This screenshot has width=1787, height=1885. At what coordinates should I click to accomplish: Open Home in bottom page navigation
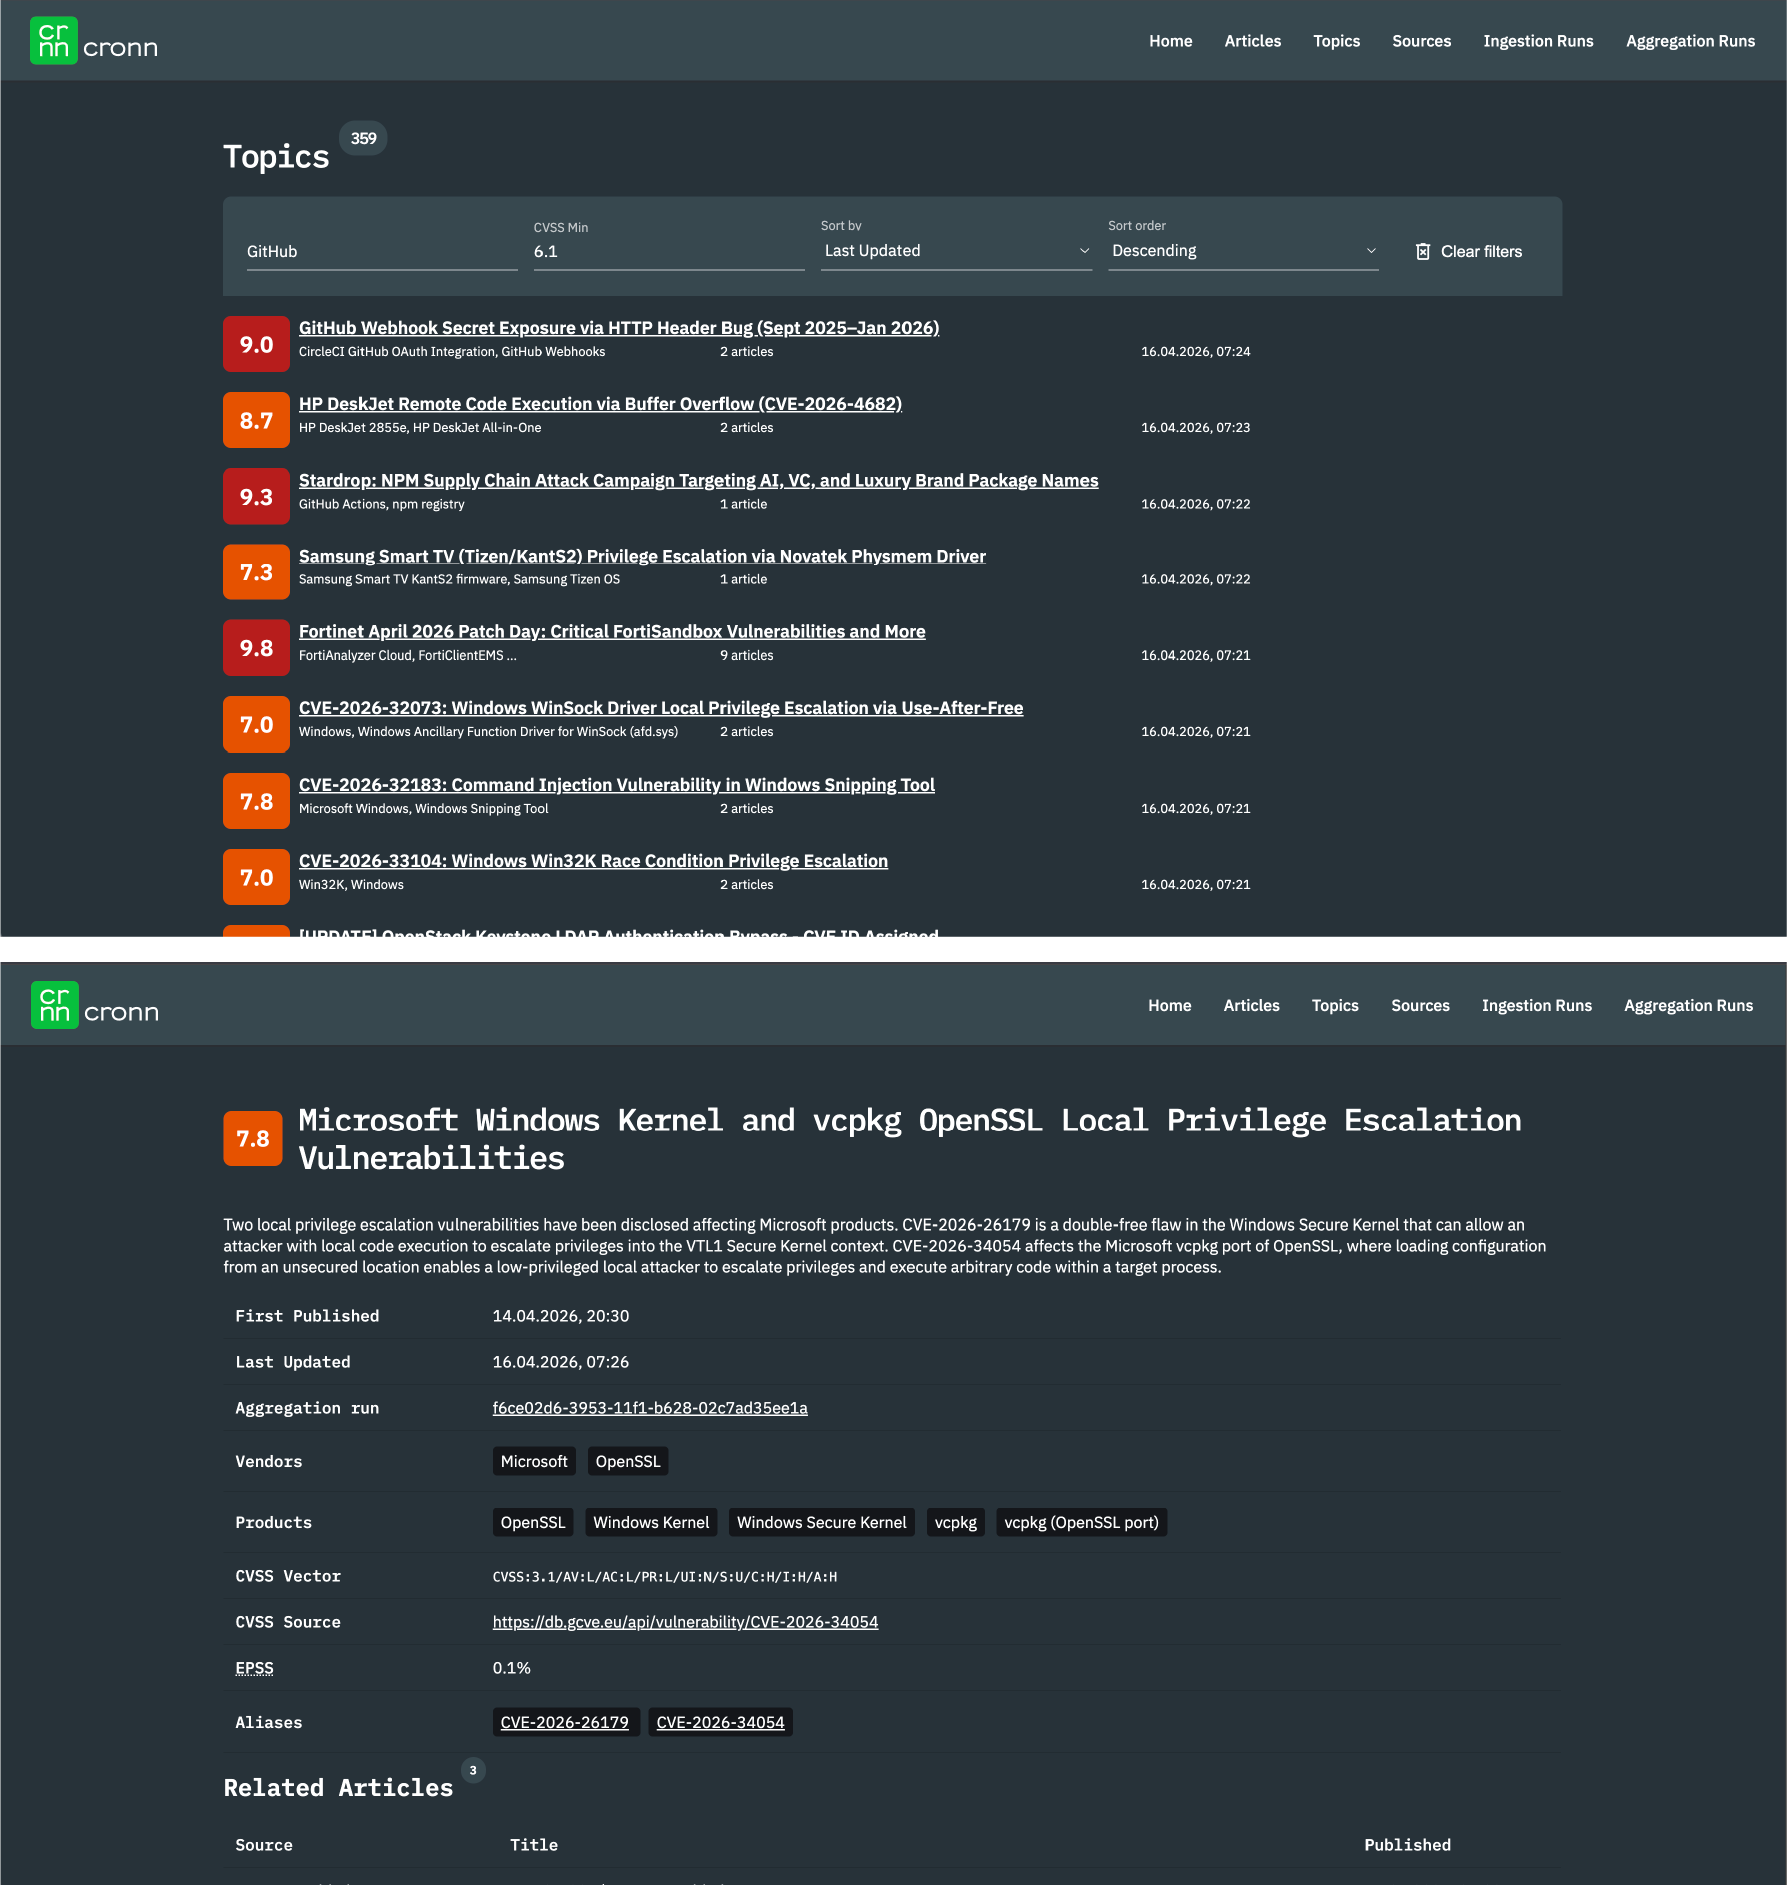[1169, 1005]
